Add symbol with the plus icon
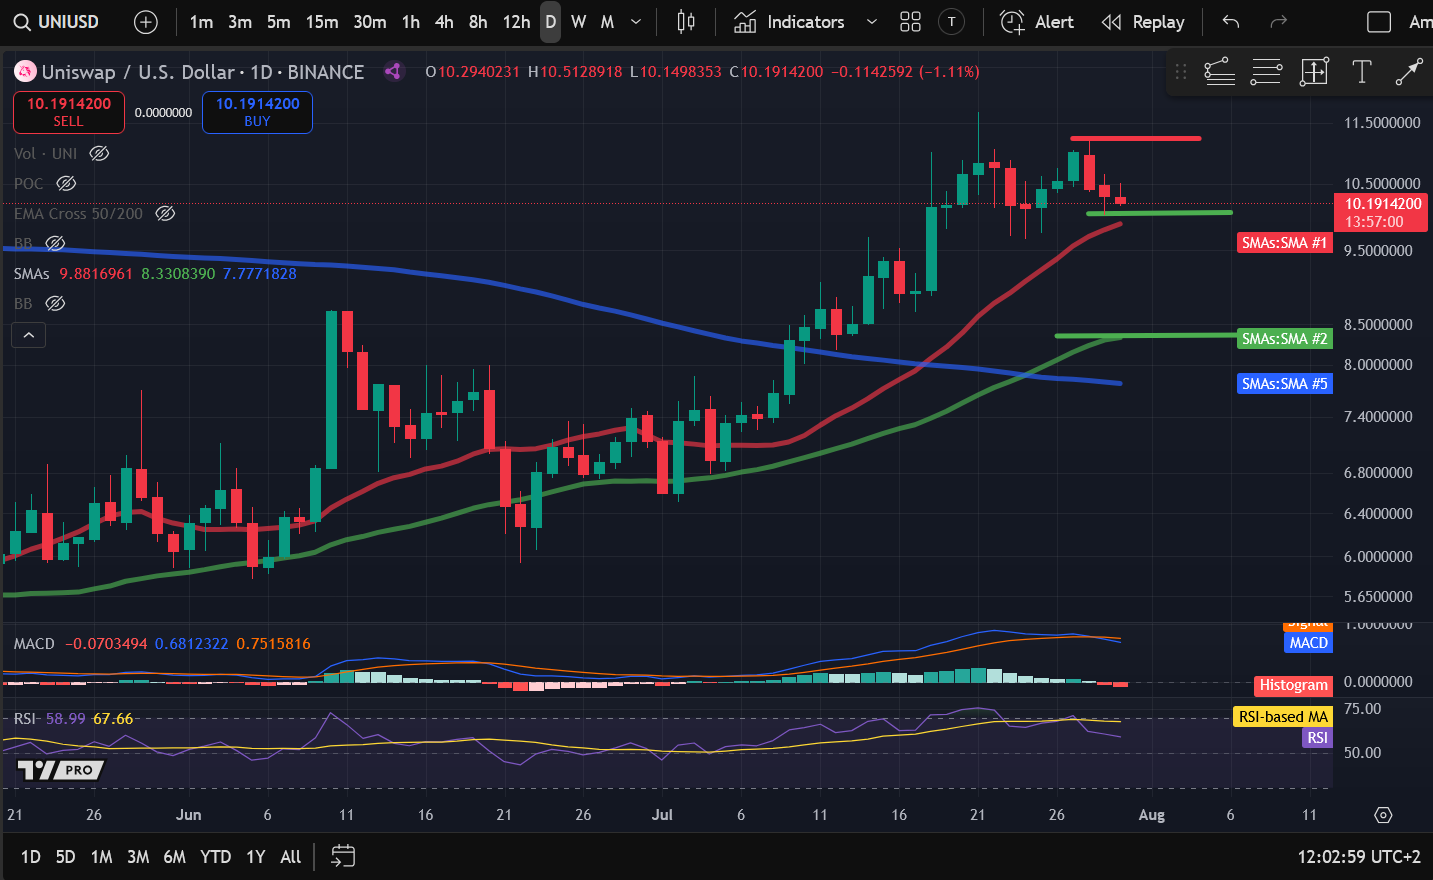The height and width of the screenshot is (880, 1433). coord(146,22)
